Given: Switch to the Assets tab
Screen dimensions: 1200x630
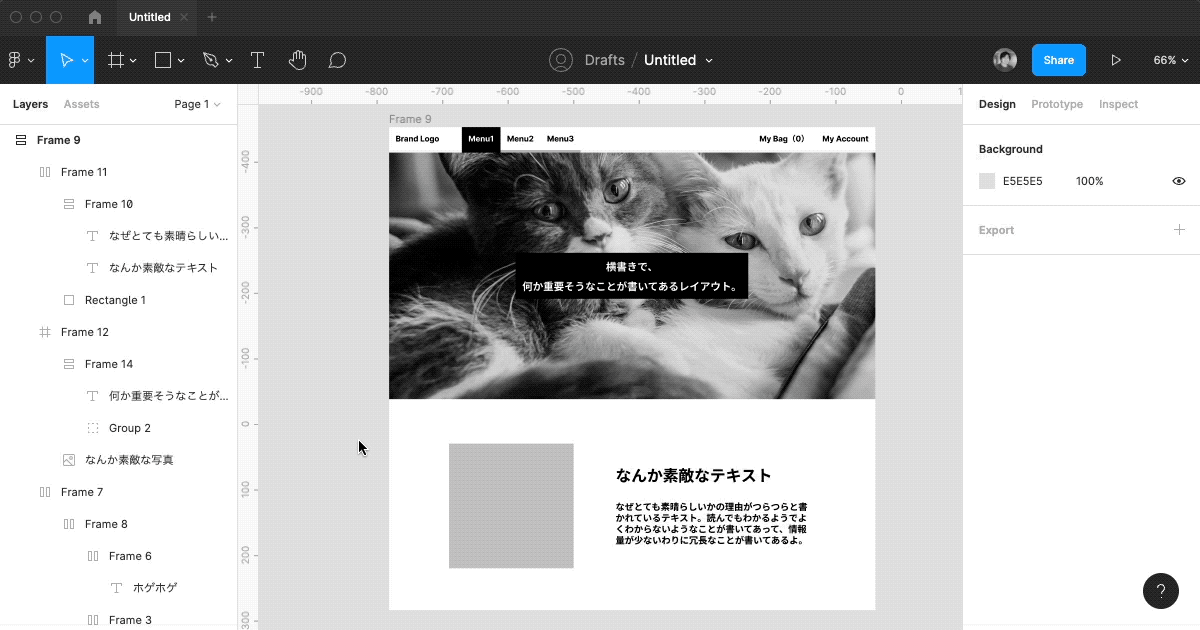Looking at the screenshot, I should click(81, 104).
